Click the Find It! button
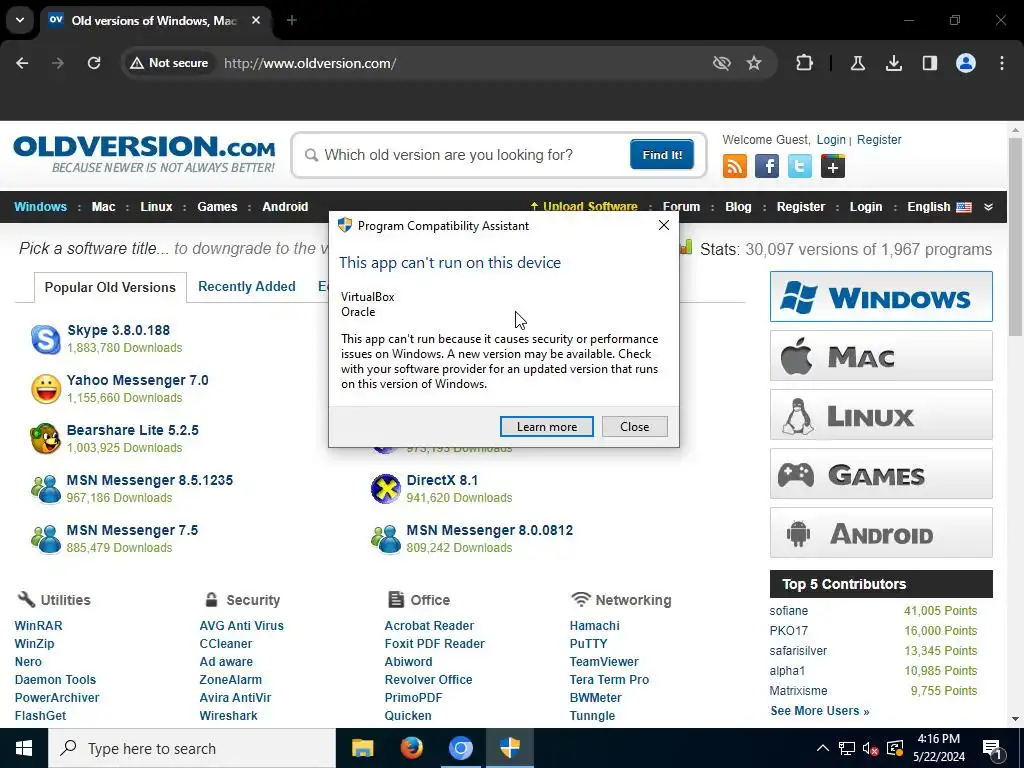This screenshot has height=768, width=1024. pos(662,155)
